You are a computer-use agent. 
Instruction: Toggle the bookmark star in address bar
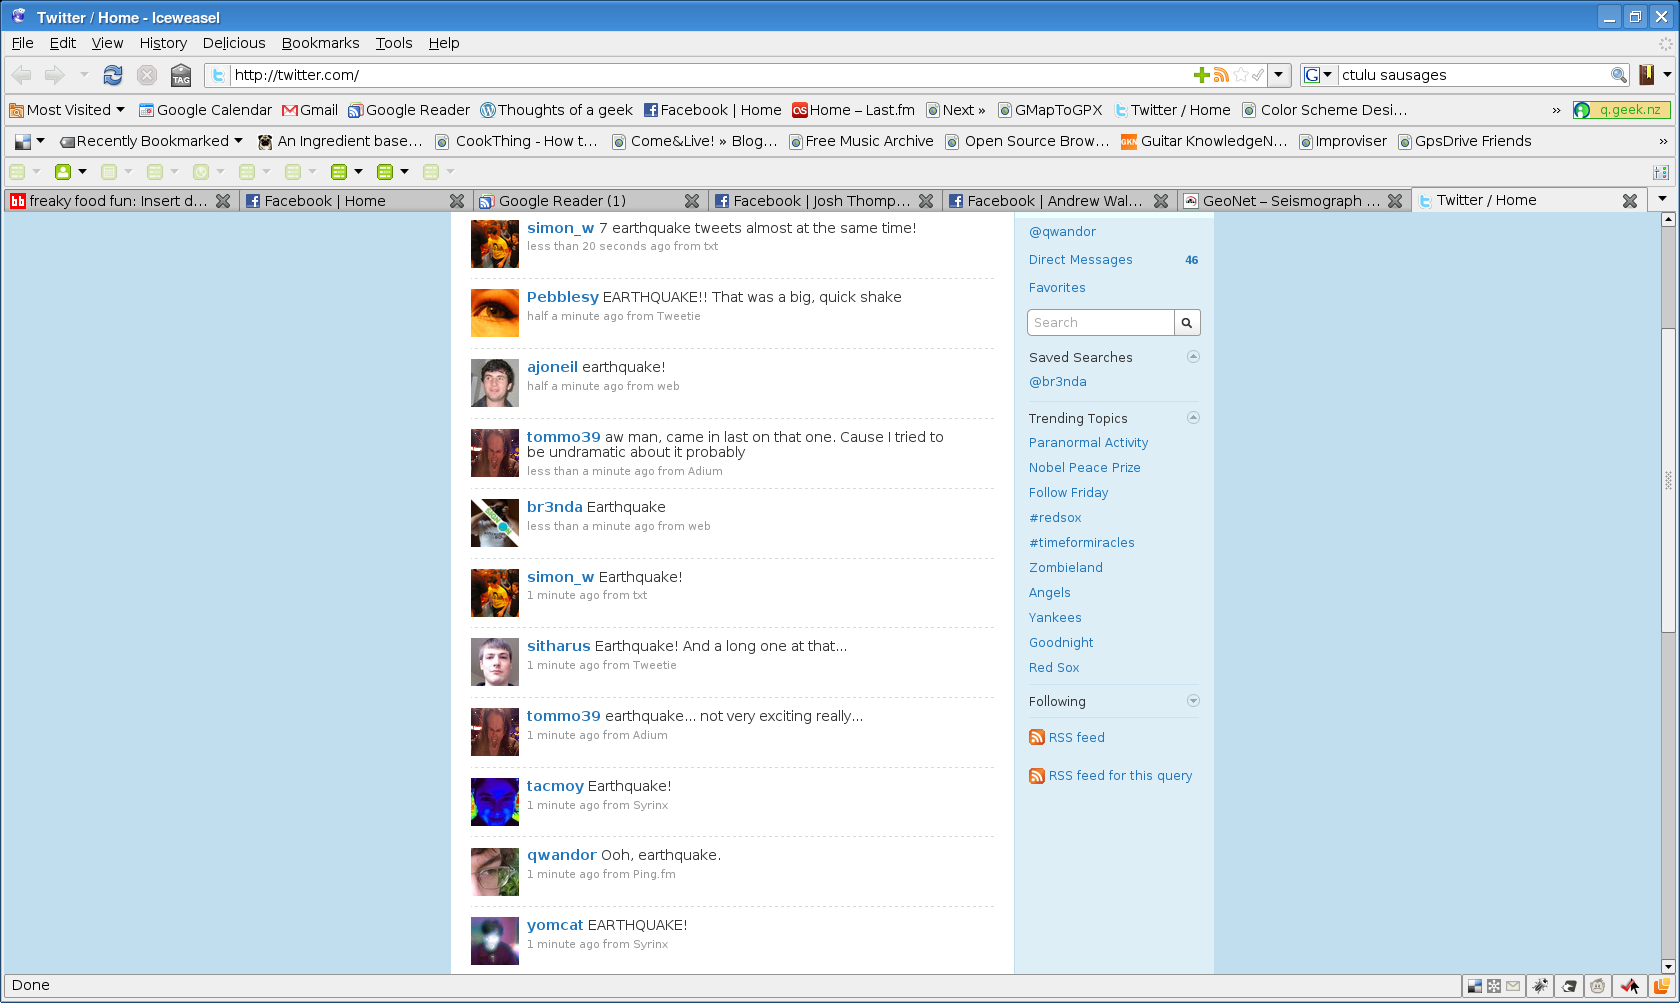[1241, 75]
